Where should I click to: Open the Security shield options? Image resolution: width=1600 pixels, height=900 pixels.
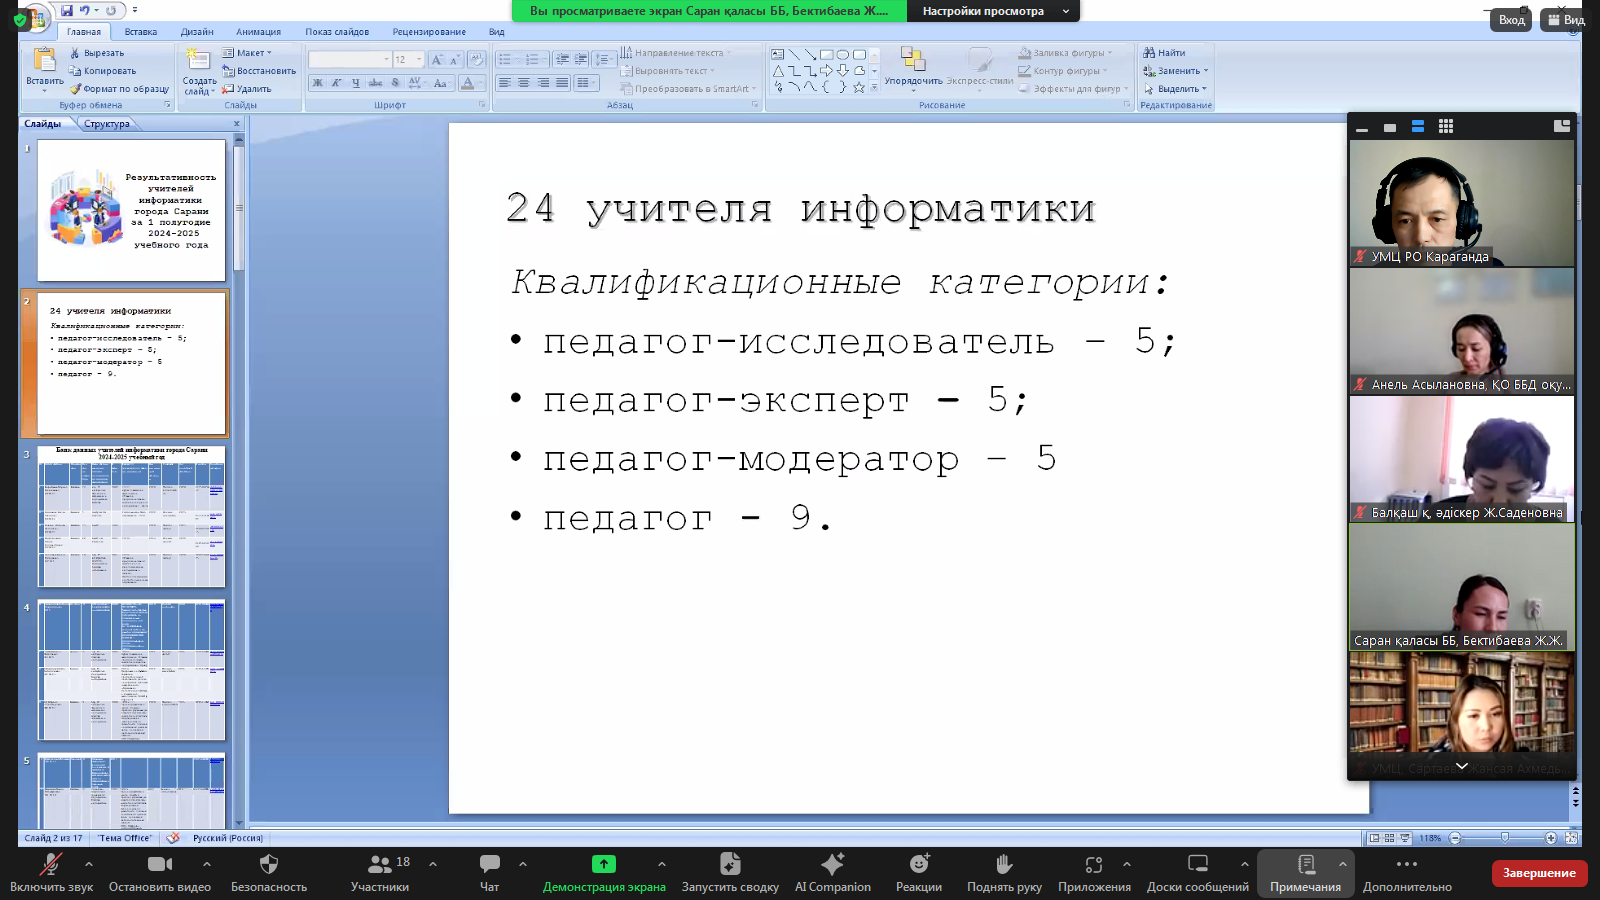268,871
